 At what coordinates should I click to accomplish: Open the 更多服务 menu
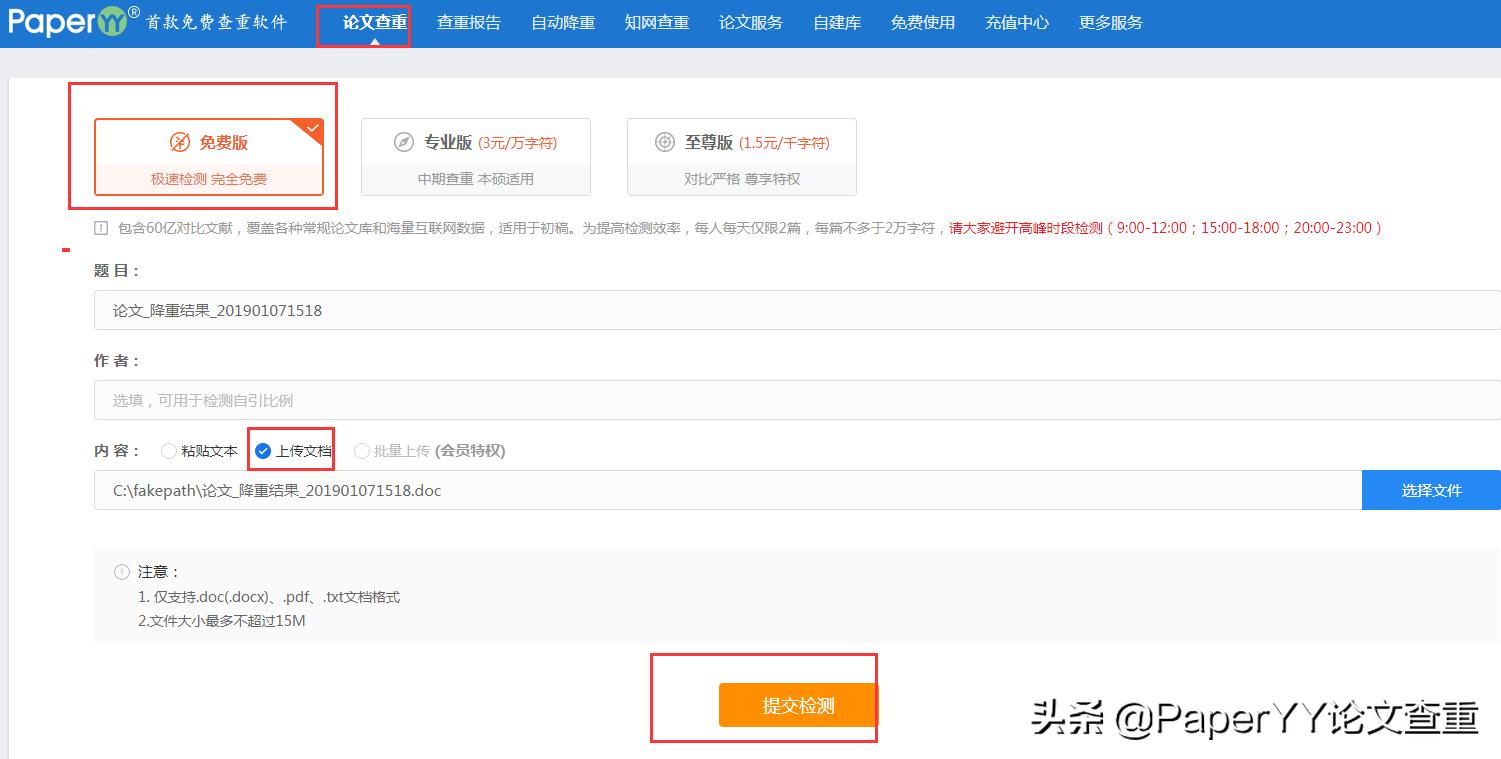click(x=1110, y=21)
